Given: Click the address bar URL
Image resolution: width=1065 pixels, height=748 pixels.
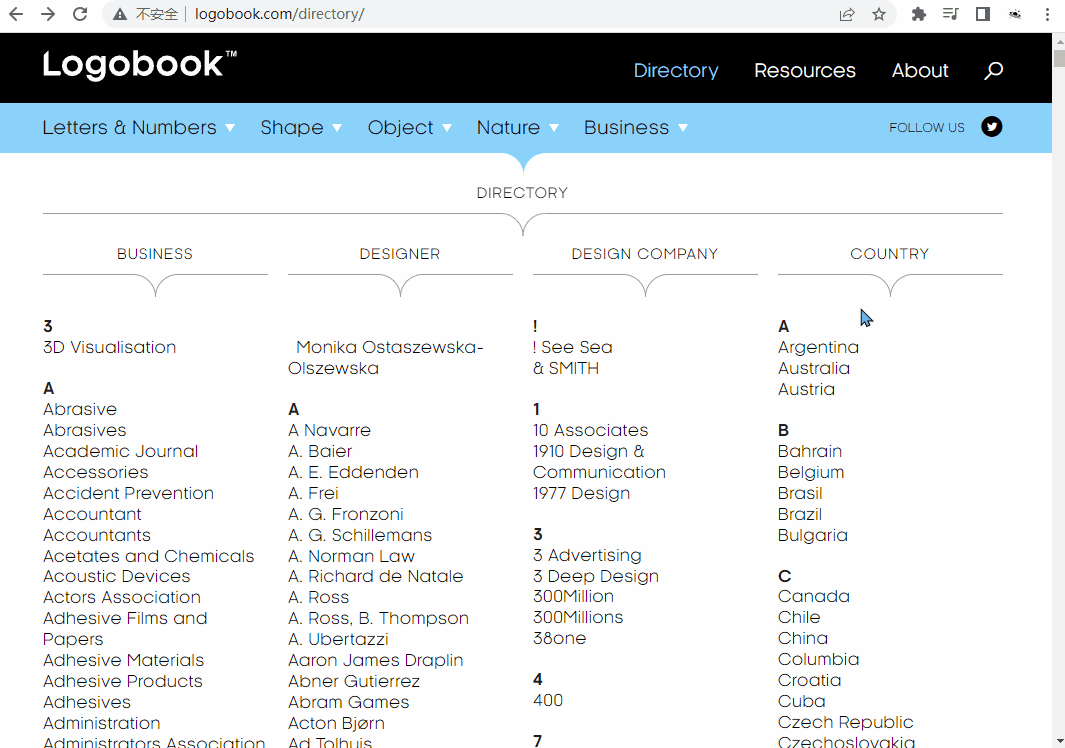Looking at the screenshot, I should coord(279,14).
